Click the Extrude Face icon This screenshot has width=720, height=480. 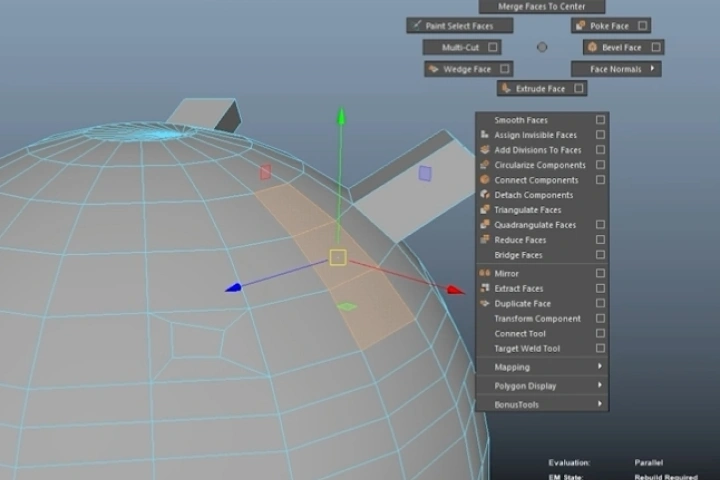click(506, 88)
